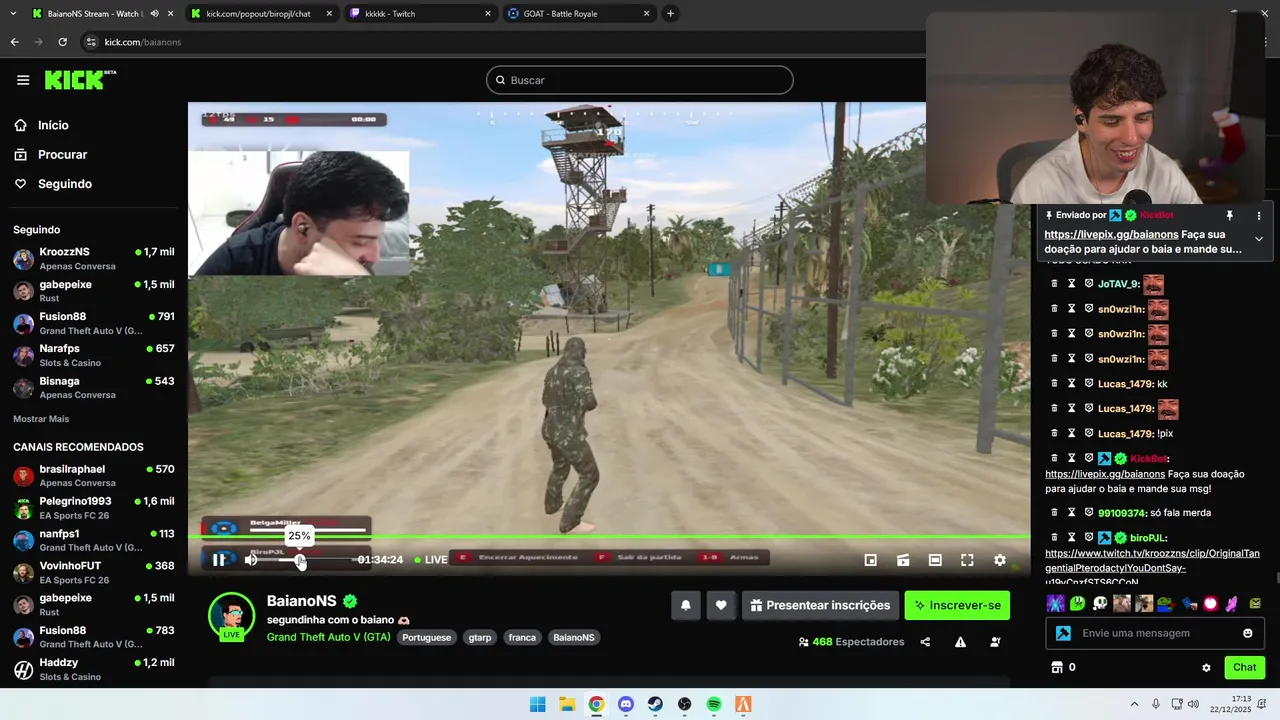This screenshot has height=720, width=1280.
Task: Click the Buscar search field
Action: tap(640, 80)
